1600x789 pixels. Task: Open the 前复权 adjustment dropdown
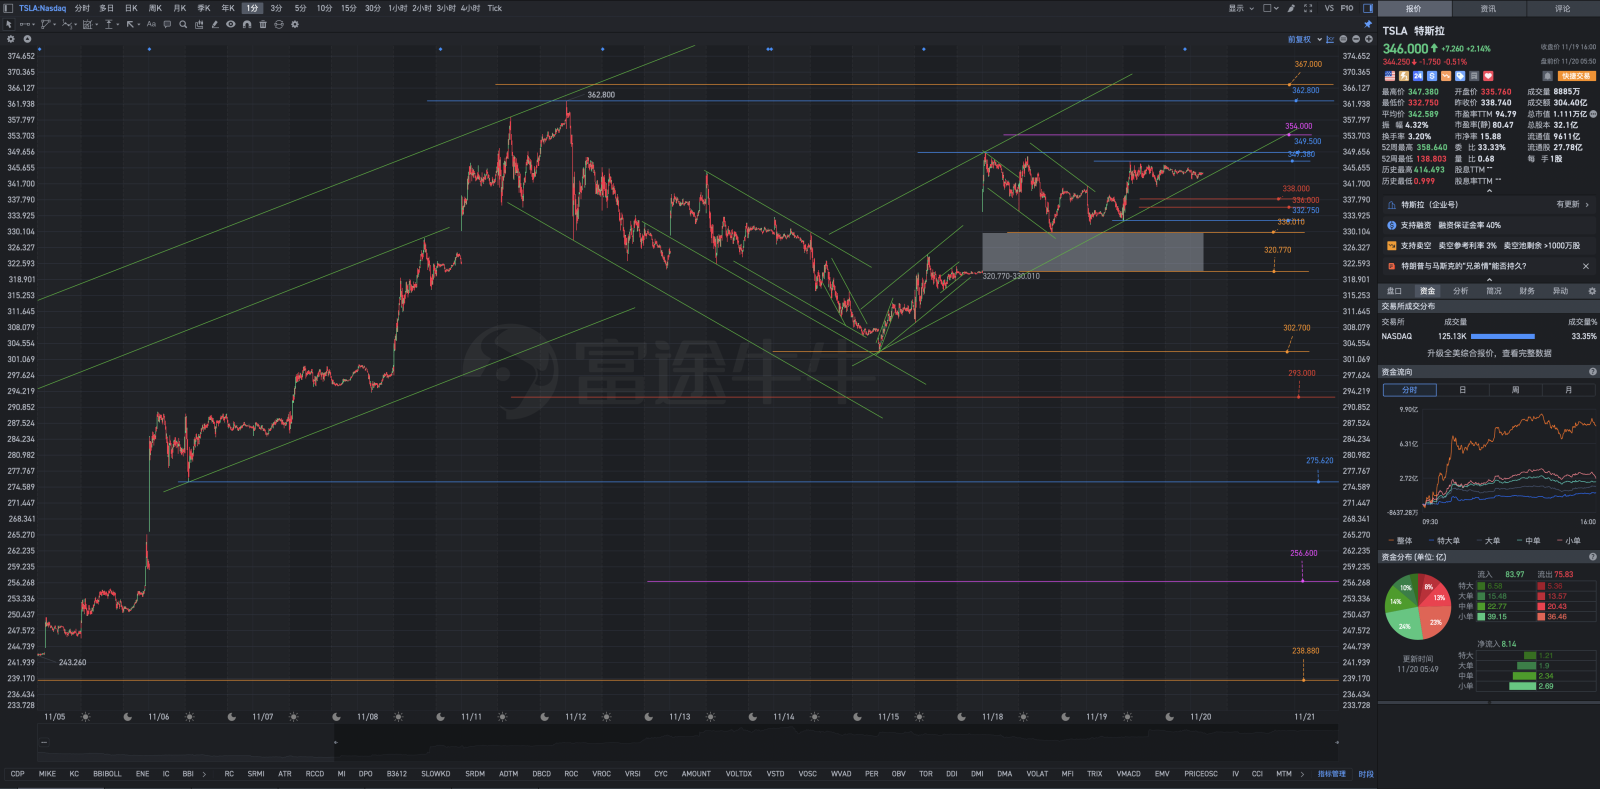[x=1305, y=39]
